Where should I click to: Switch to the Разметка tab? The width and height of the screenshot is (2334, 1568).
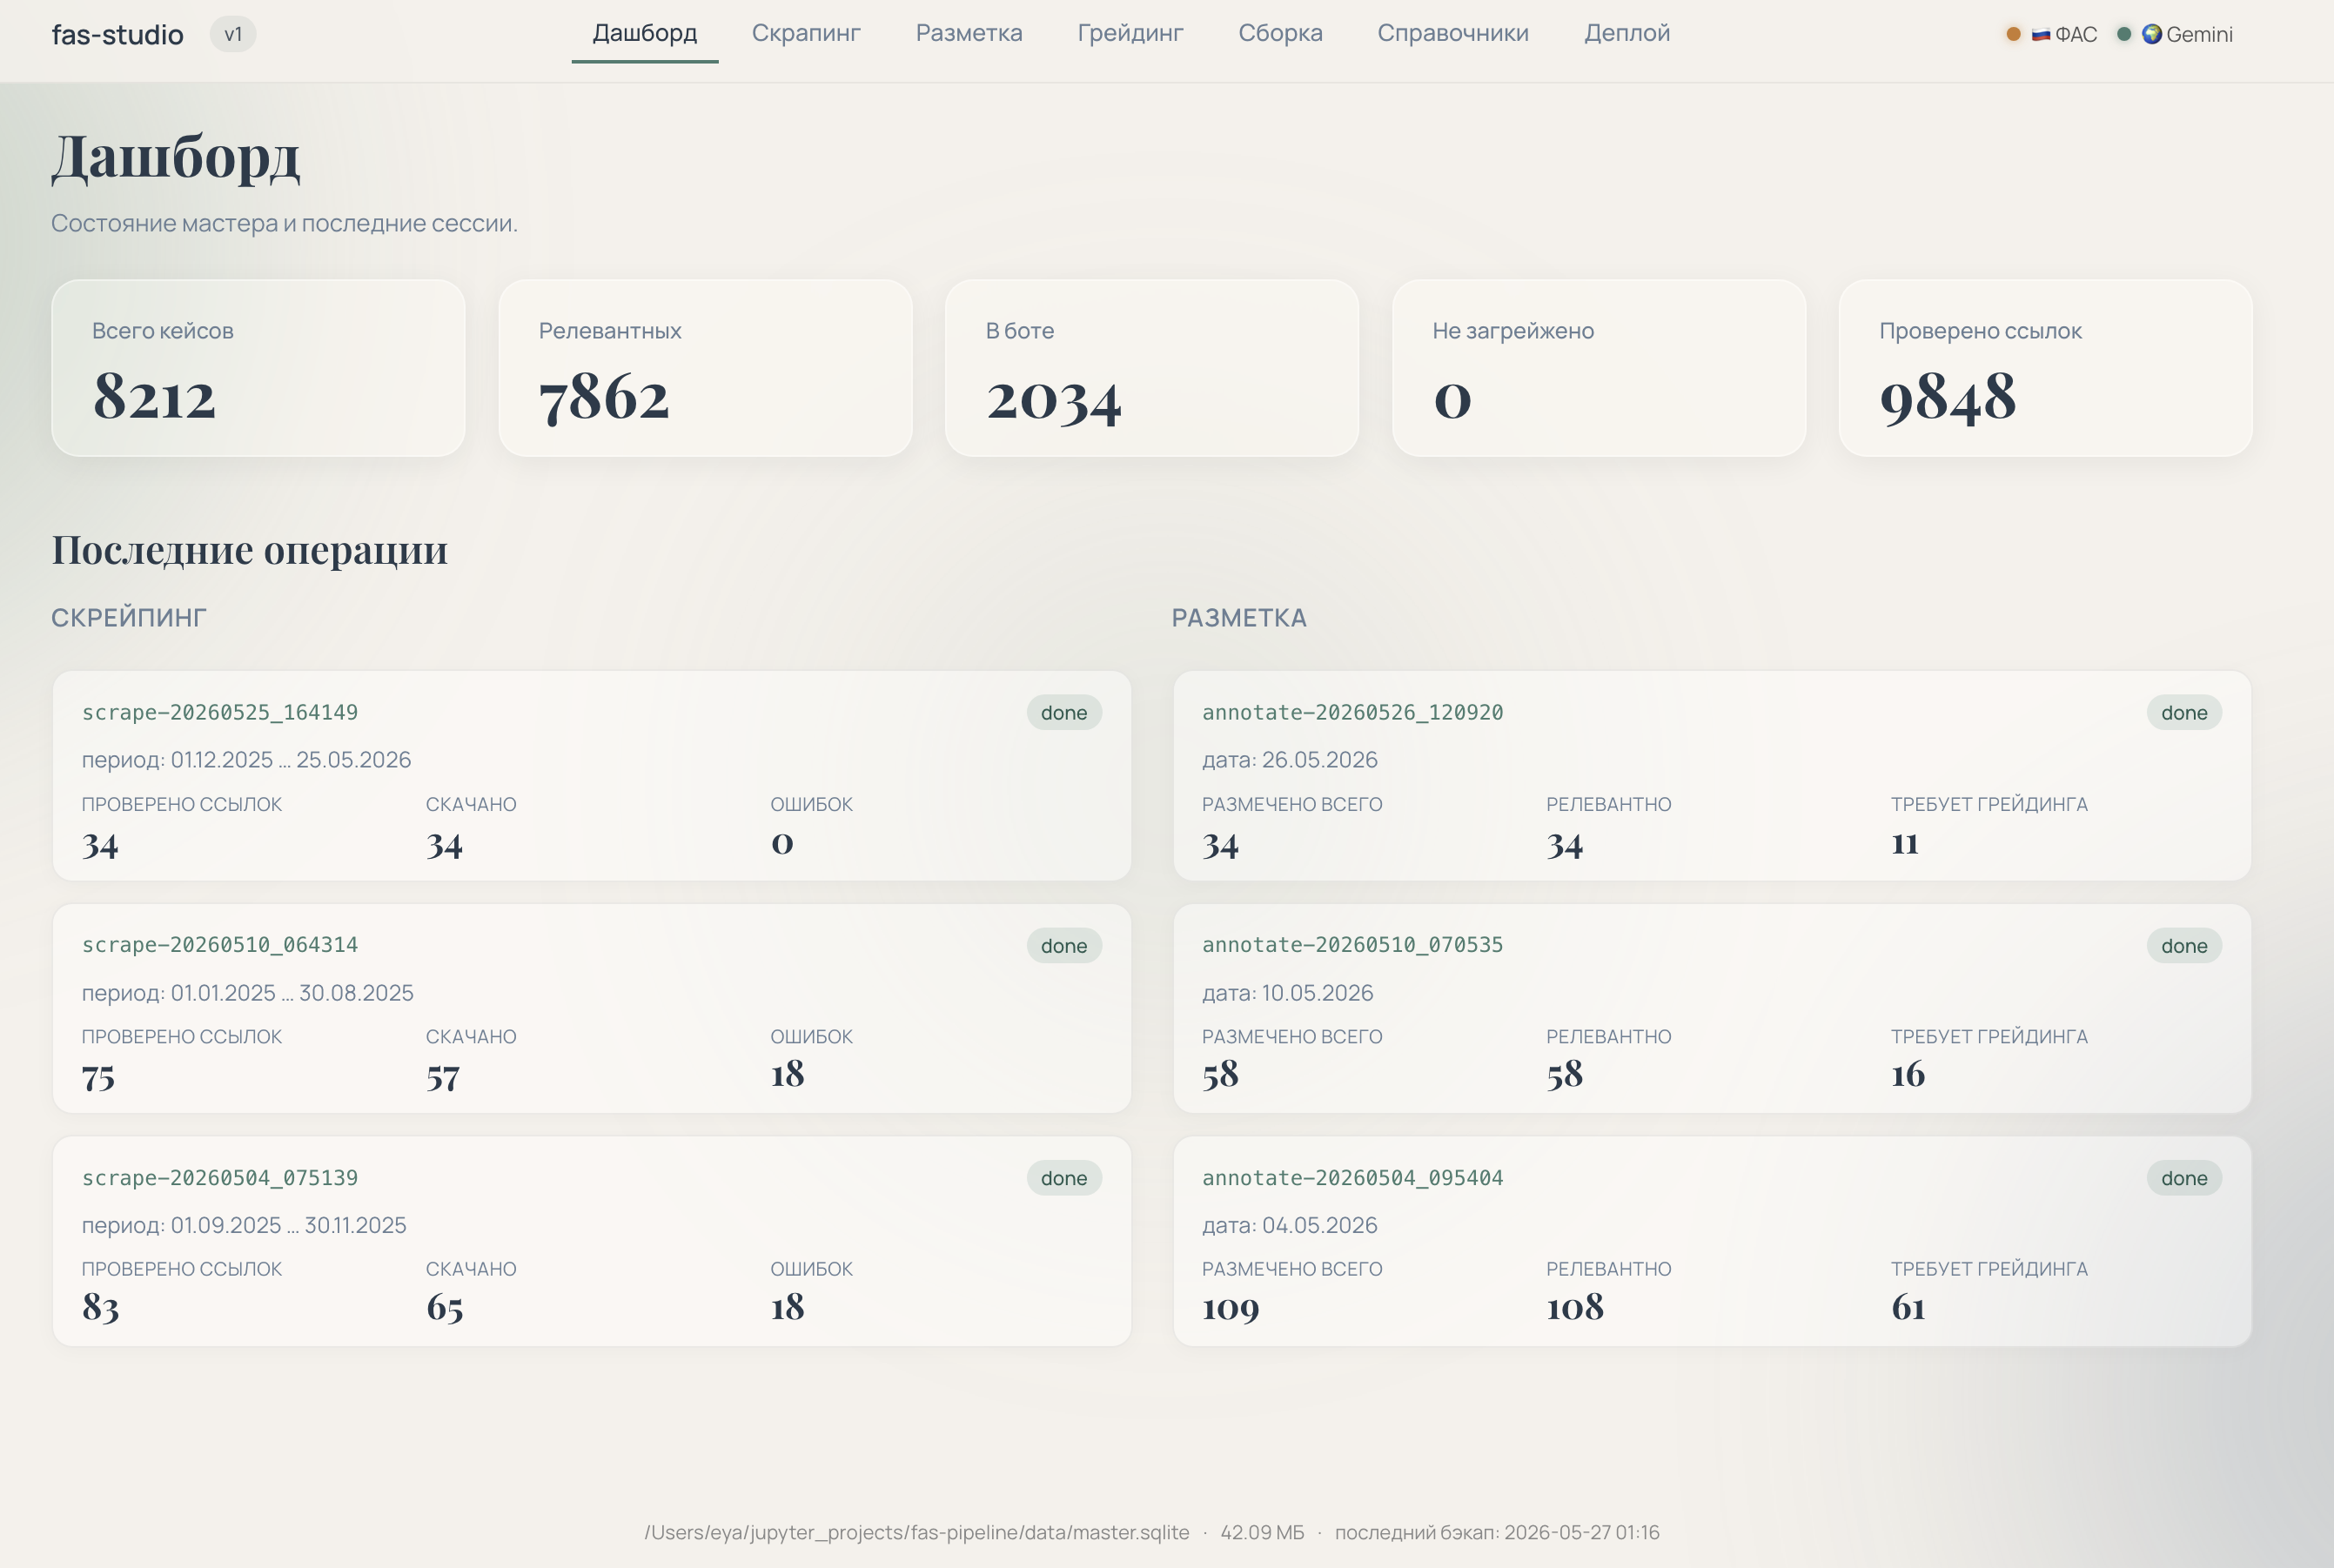[969, 33]
